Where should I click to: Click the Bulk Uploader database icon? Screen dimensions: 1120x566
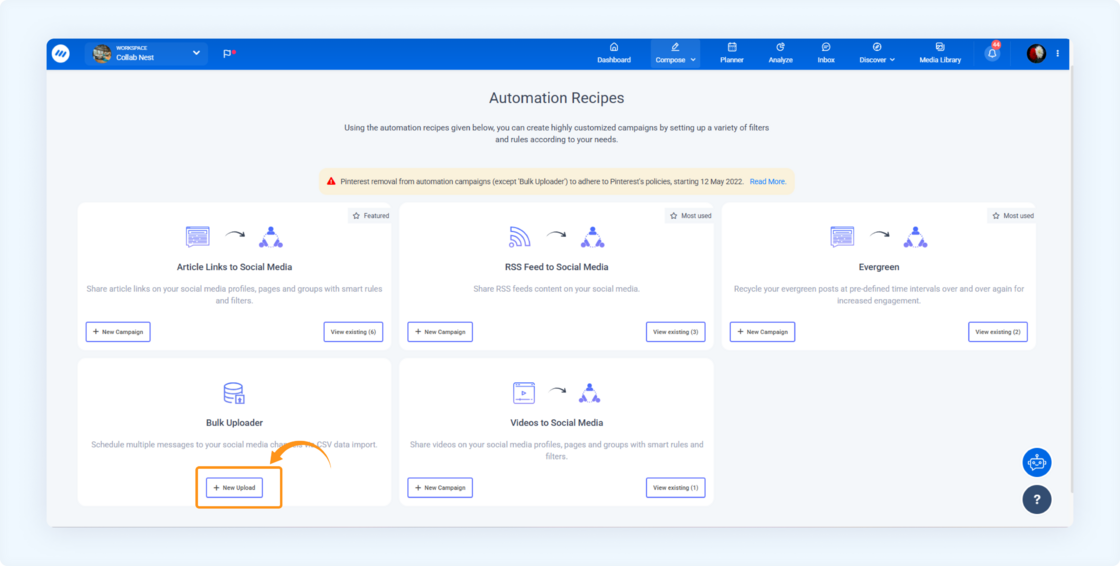[x=234, y=393]
